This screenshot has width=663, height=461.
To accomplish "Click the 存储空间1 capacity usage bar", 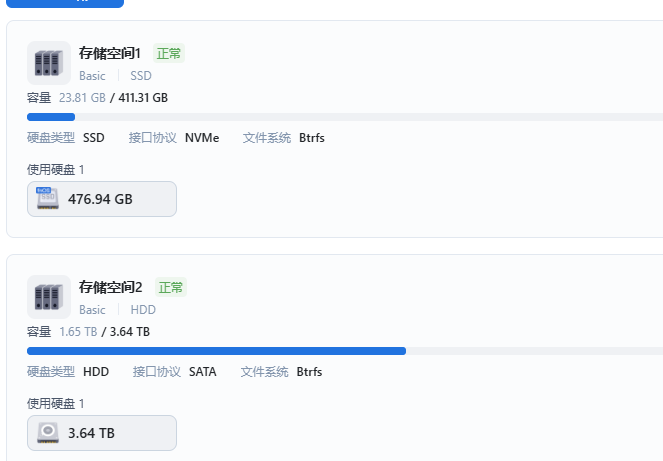I will [345, 117].
